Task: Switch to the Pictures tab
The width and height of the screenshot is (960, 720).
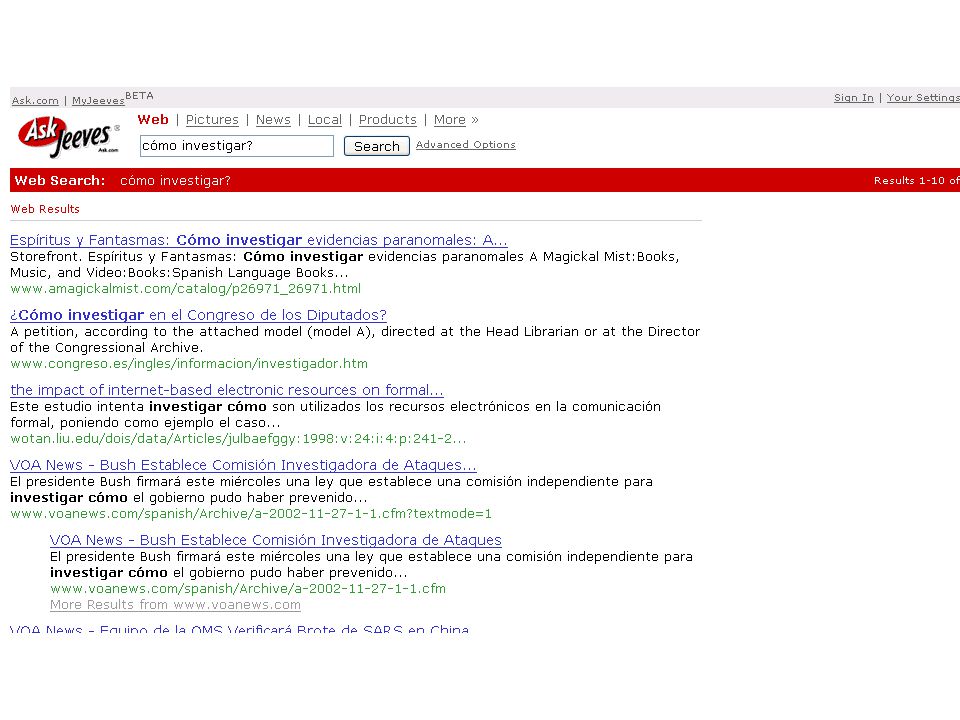Action: (x=212, y=119)
